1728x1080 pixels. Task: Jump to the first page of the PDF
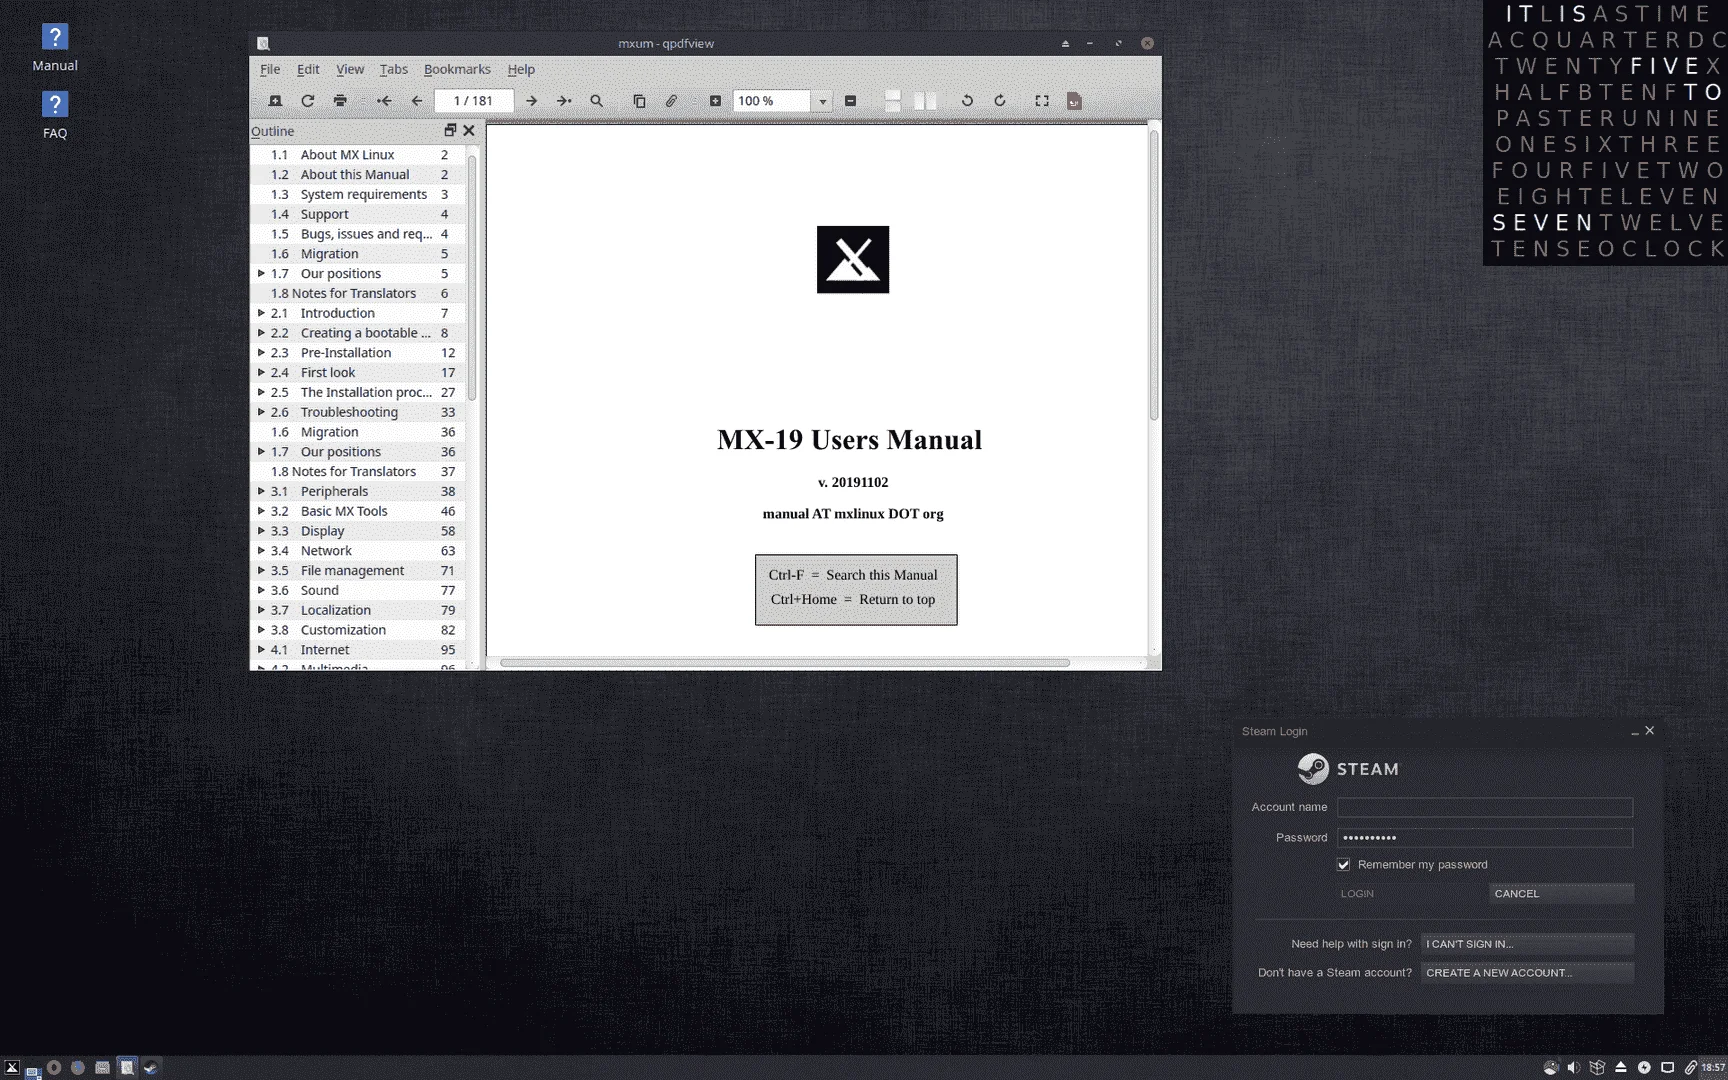click(384, 101)
